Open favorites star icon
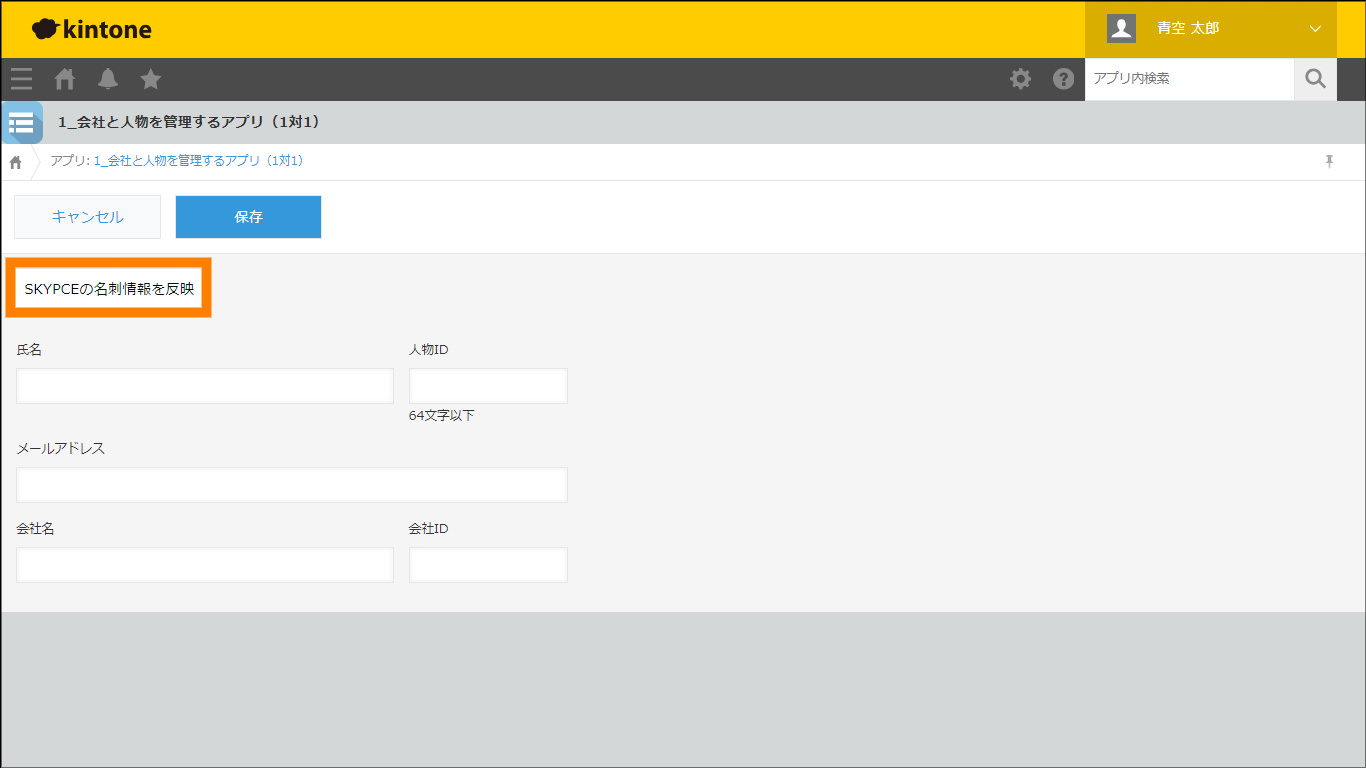The width and height of the screenshot is (1366, 768). (151, 79)
